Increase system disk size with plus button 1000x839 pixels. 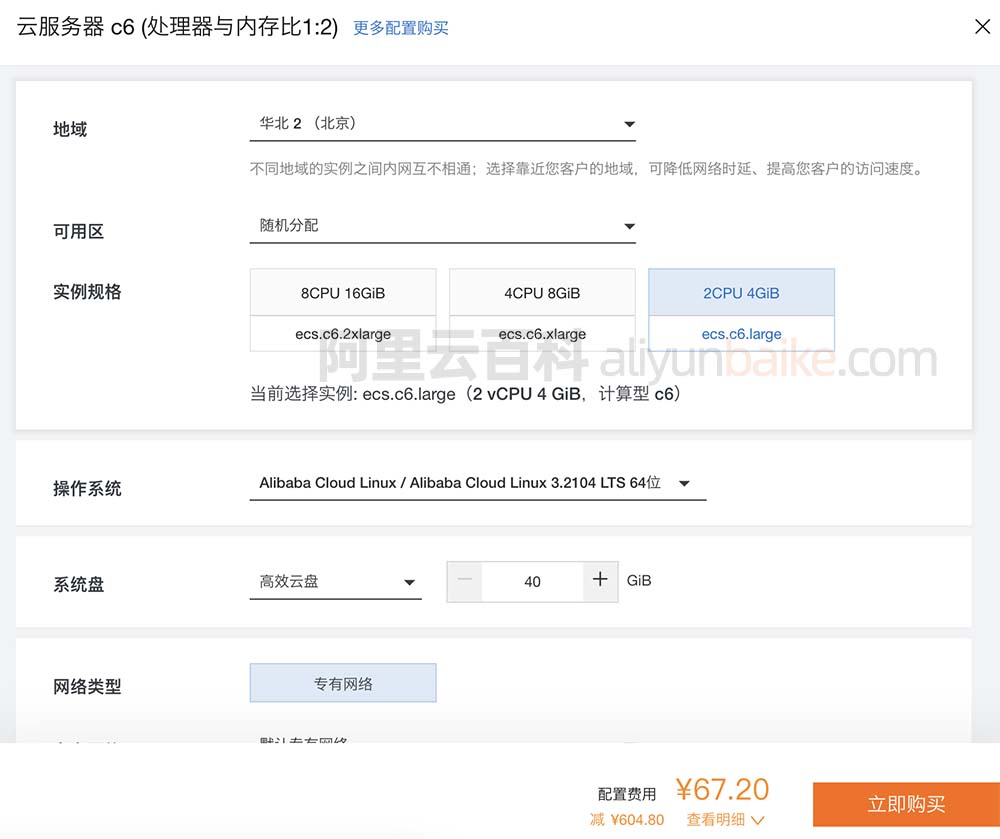(600, 581)
